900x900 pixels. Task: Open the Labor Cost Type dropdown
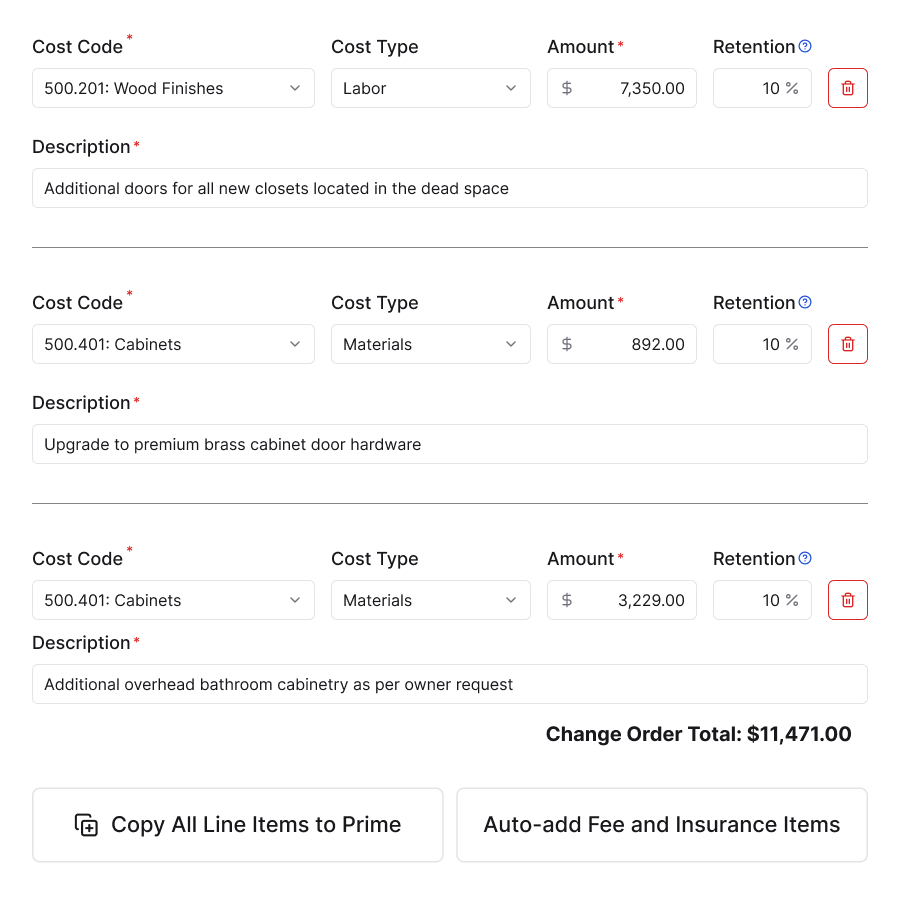click(430, 88)
